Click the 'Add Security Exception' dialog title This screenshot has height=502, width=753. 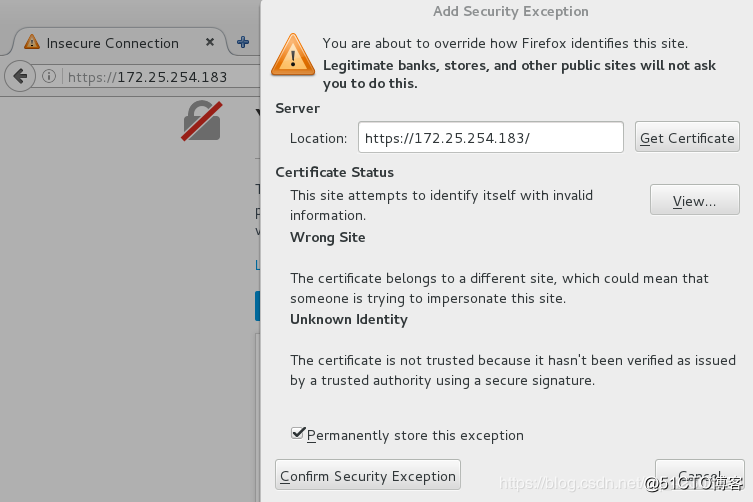point(511,11)
